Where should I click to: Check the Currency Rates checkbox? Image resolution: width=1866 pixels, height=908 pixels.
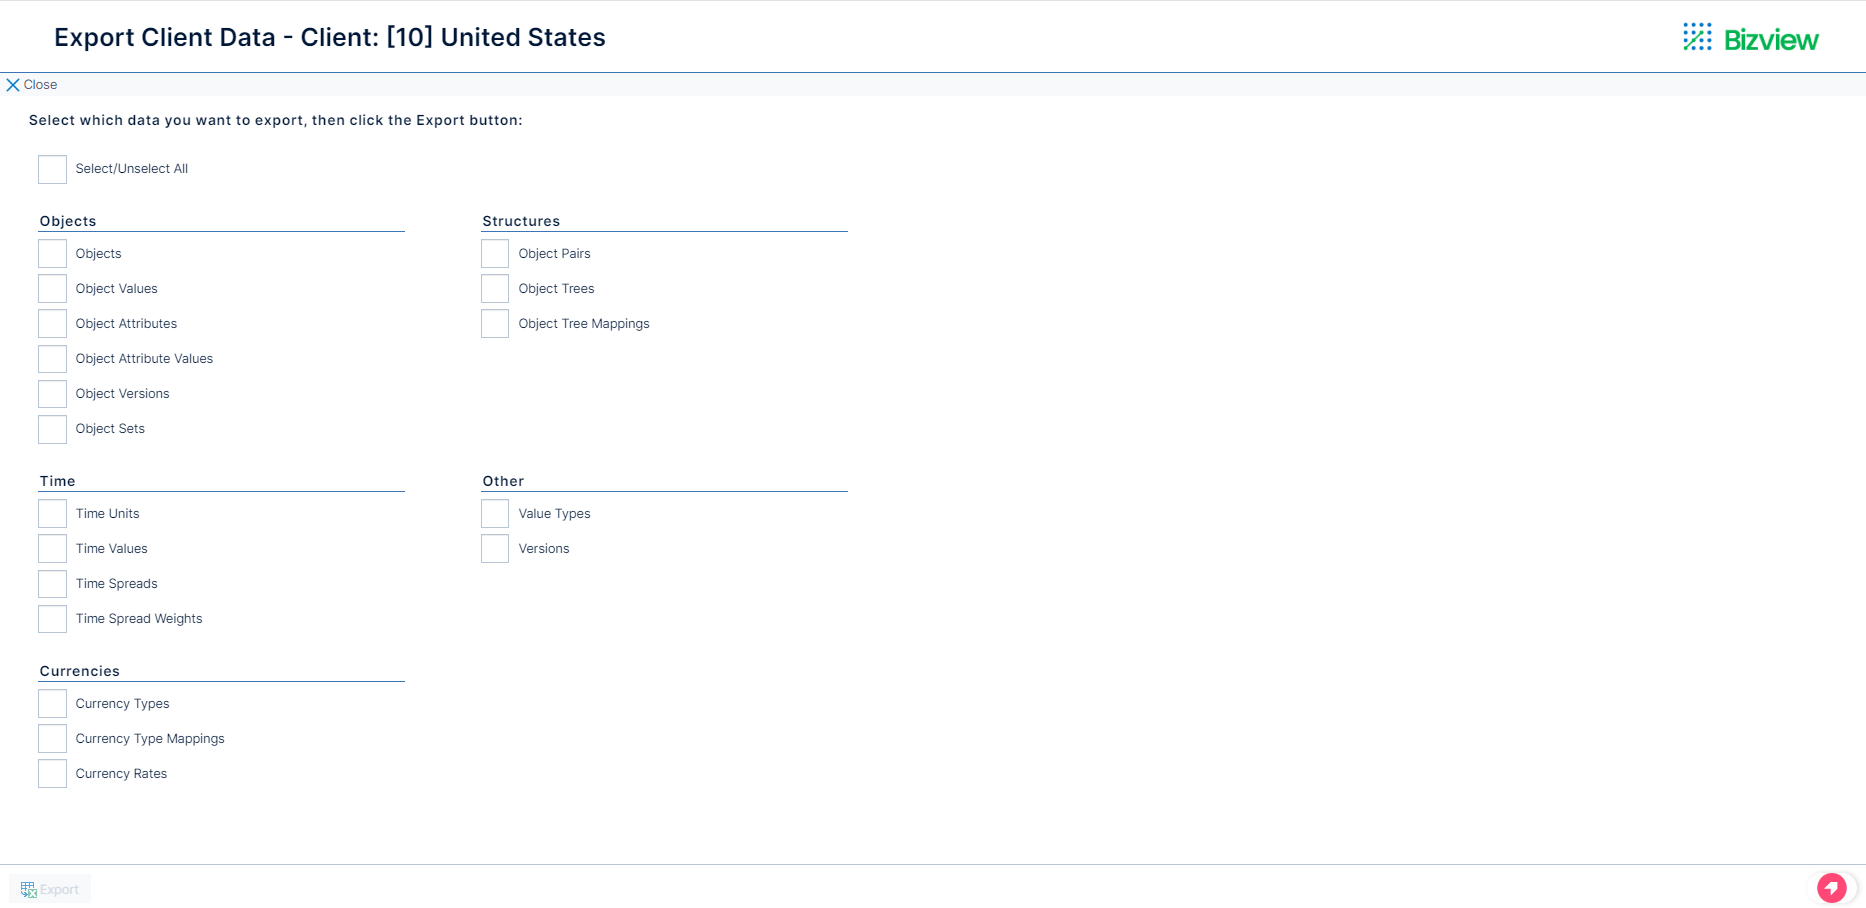pyautogui.click(x=53, y=774)
